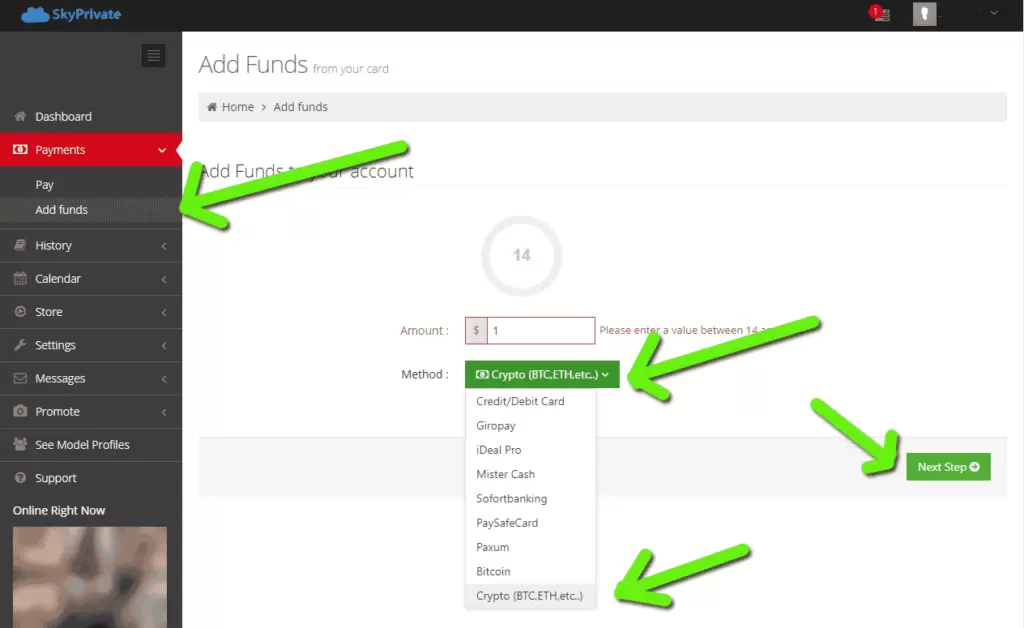Click the breadcrumb home icon
Screen dimensions: 1024x628
pos(212,107)
